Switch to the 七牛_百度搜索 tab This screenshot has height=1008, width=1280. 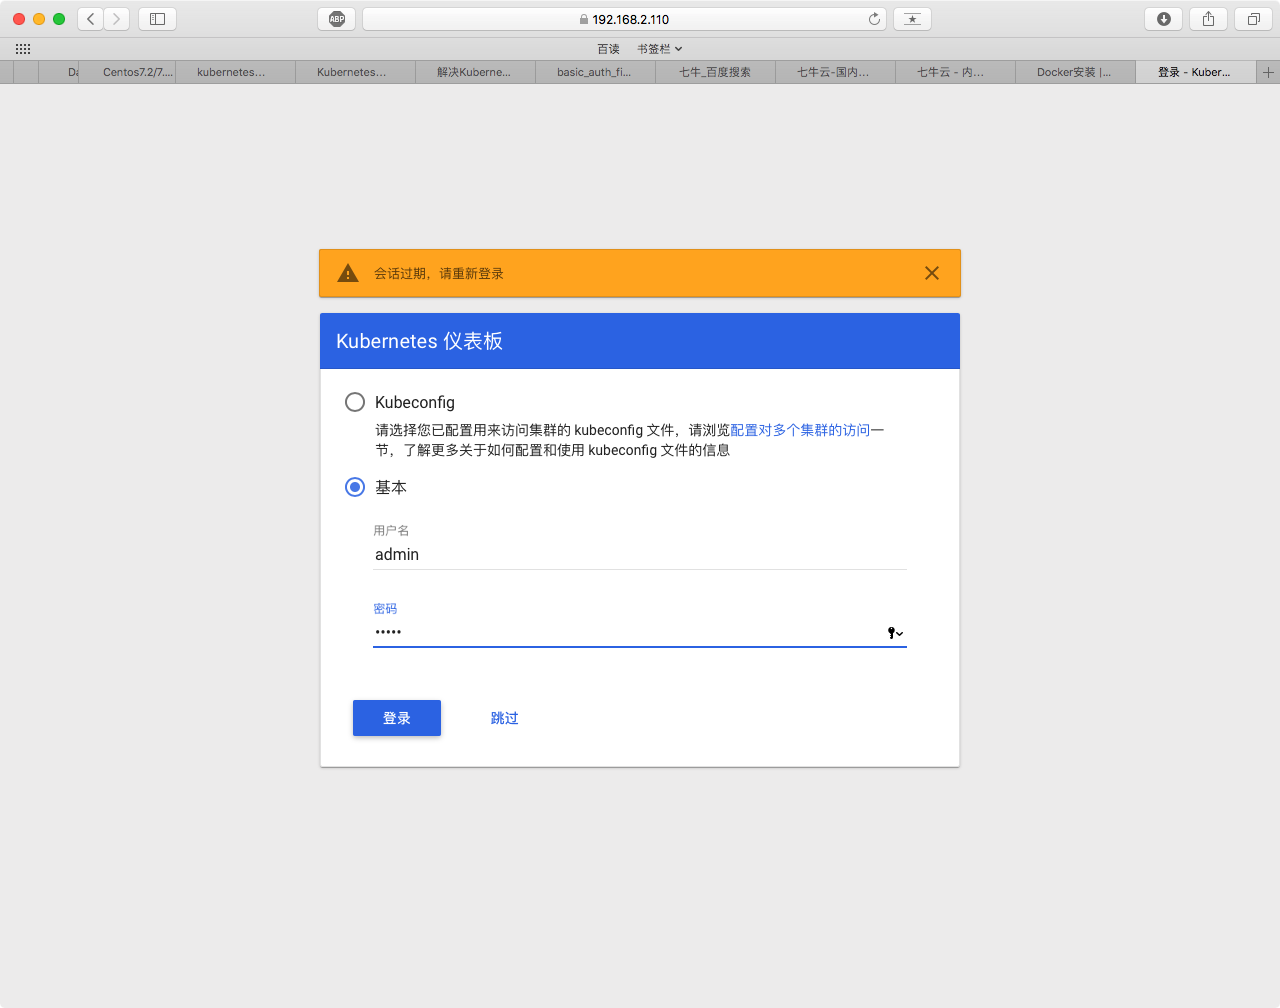point(714,72)
